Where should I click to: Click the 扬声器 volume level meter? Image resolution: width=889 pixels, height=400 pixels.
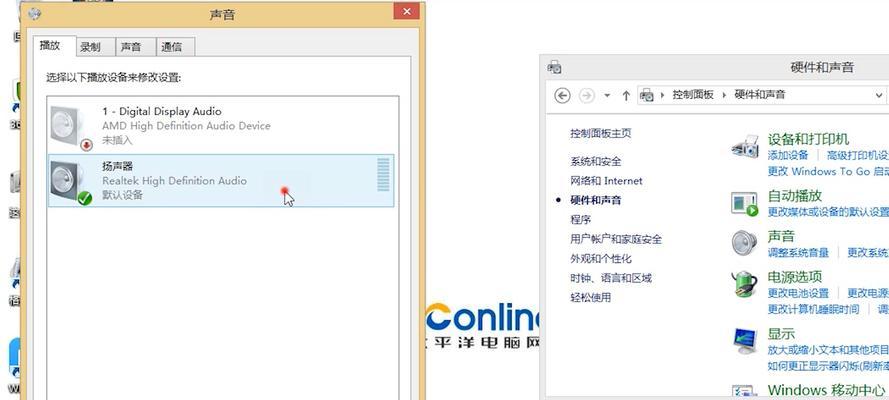pos(384,175)
